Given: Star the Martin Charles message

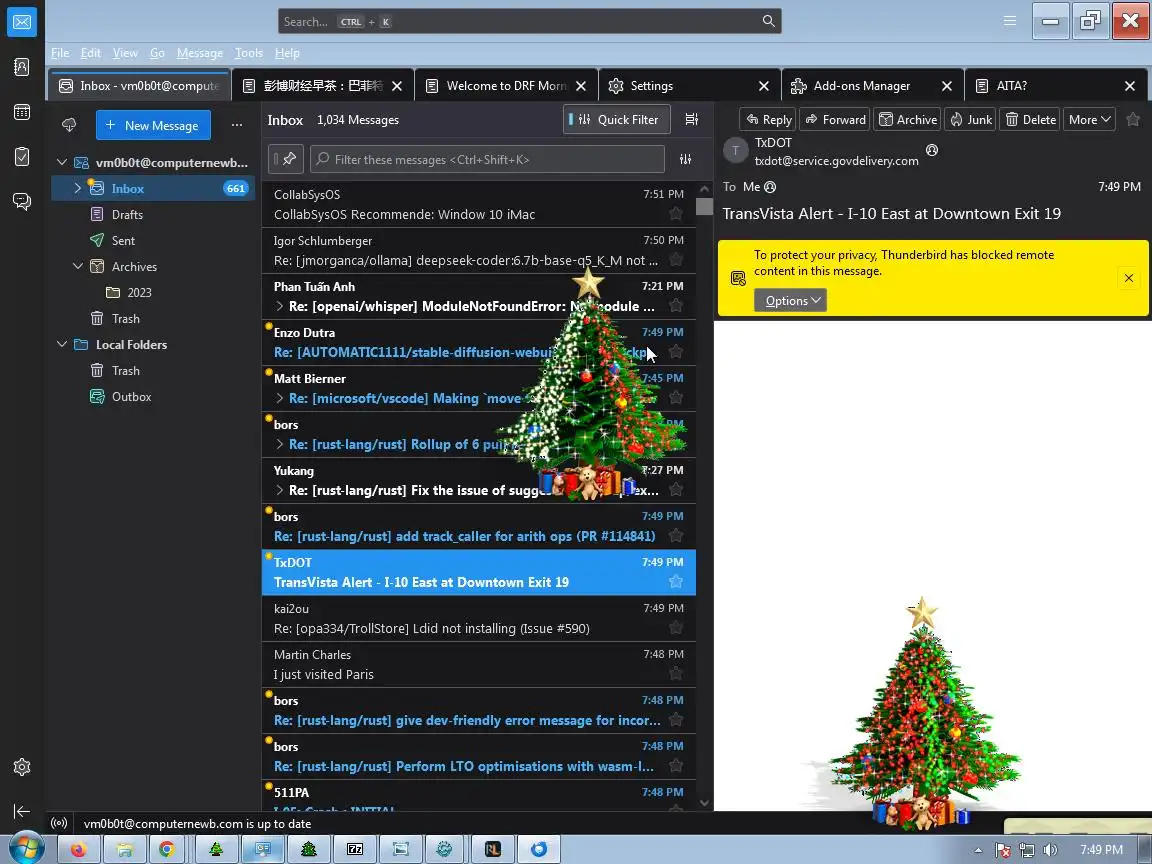Looking at the screenshot, I should [x=676, y=674].
